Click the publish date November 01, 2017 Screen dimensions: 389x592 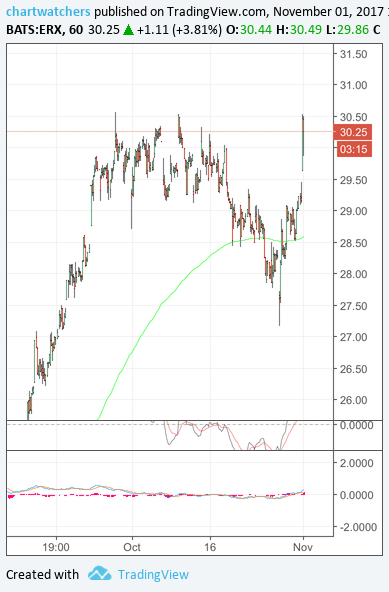tap(328, 11)
